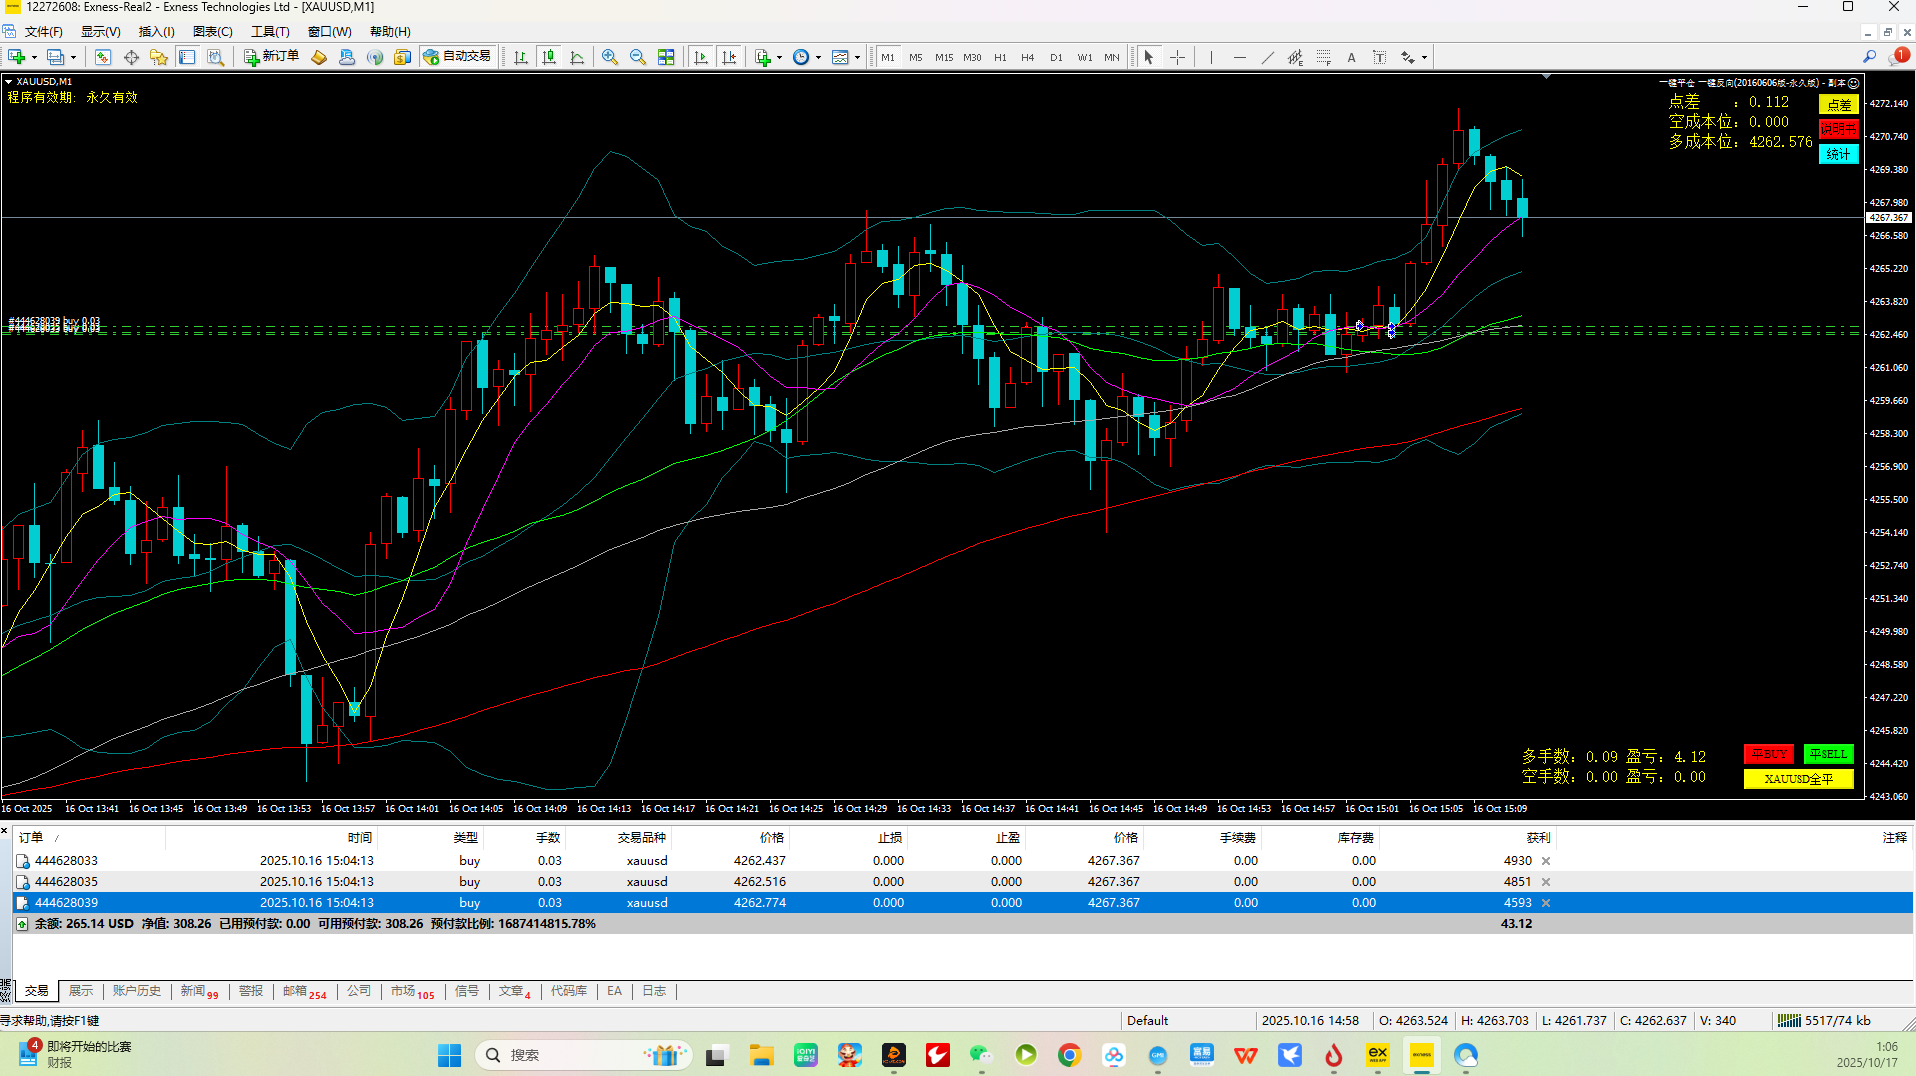Toggle chart shift icon
Screen dimensions: 1916x1076
[x=729, y=57]
